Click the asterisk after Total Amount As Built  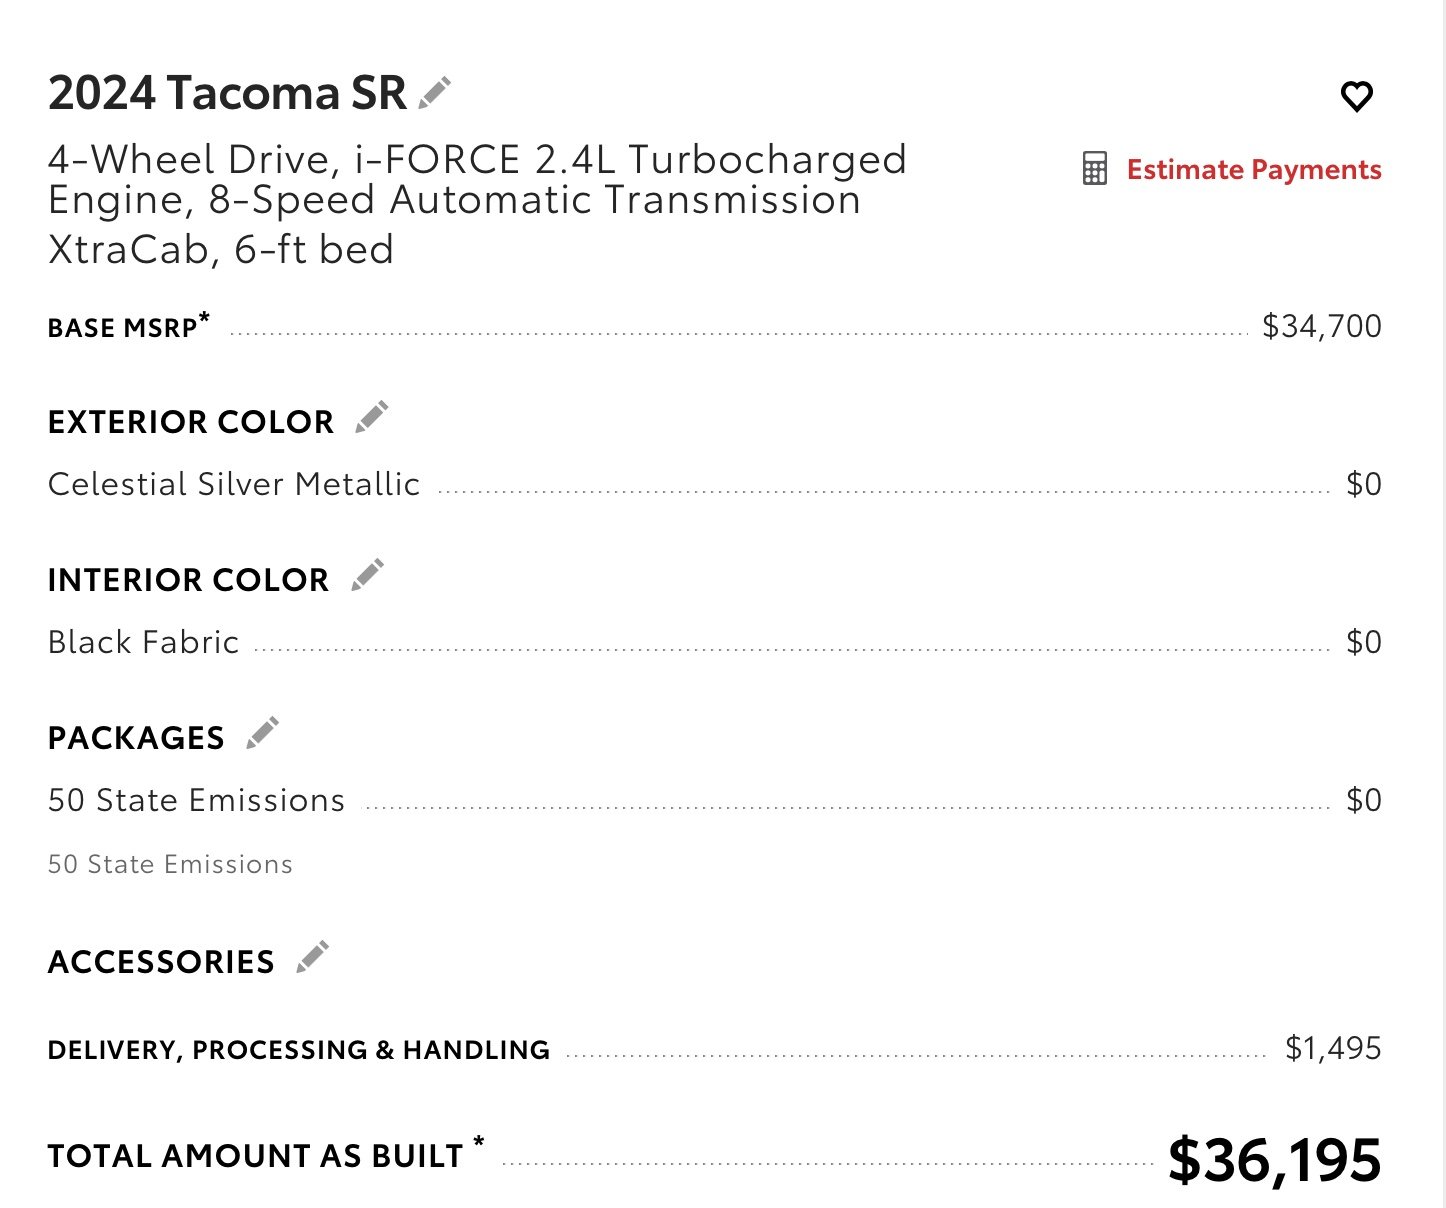point(479,1142)
